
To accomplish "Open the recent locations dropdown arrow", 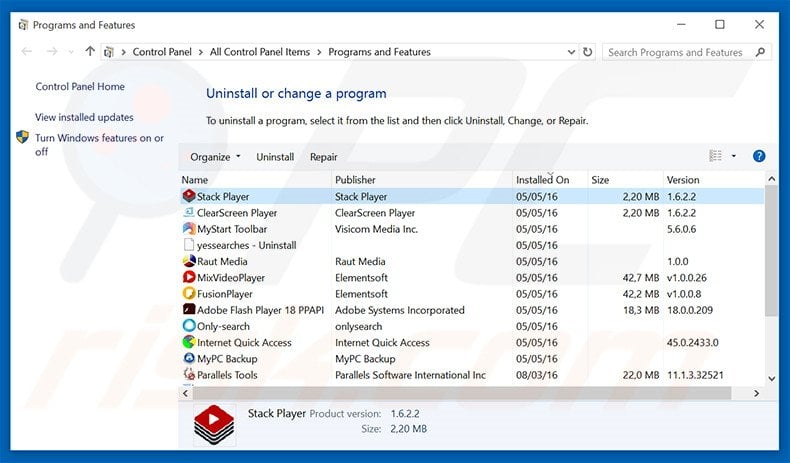I will 71,52.
